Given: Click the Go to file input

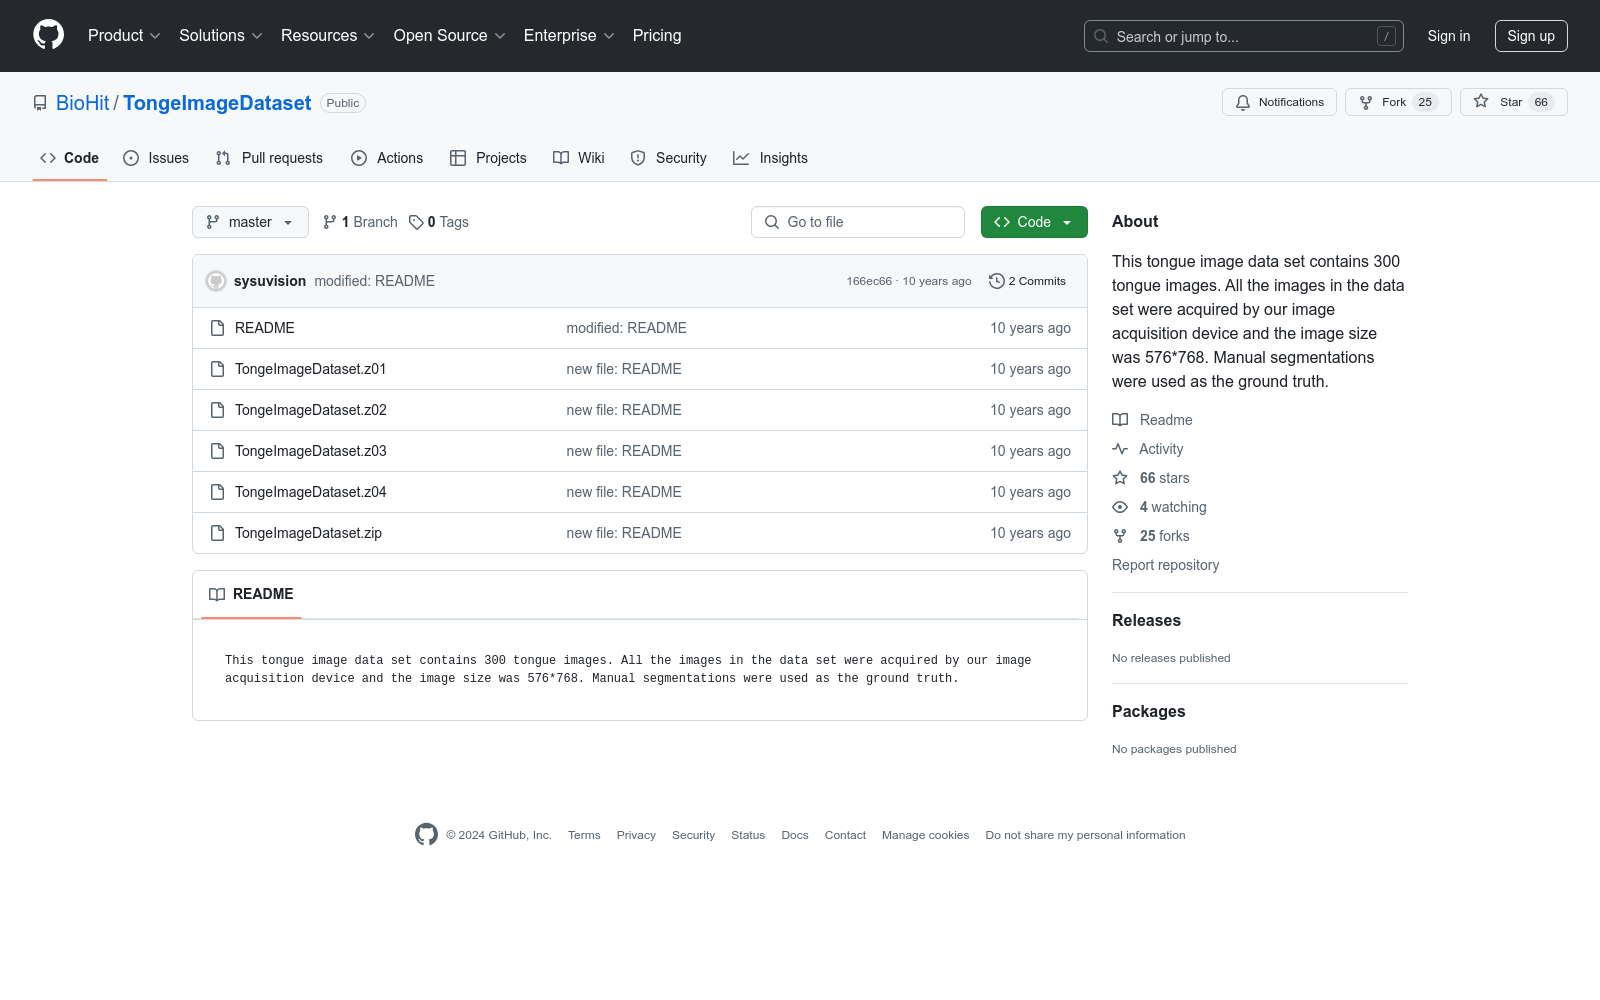Looking at the screenshot, I should pos(858,222).
